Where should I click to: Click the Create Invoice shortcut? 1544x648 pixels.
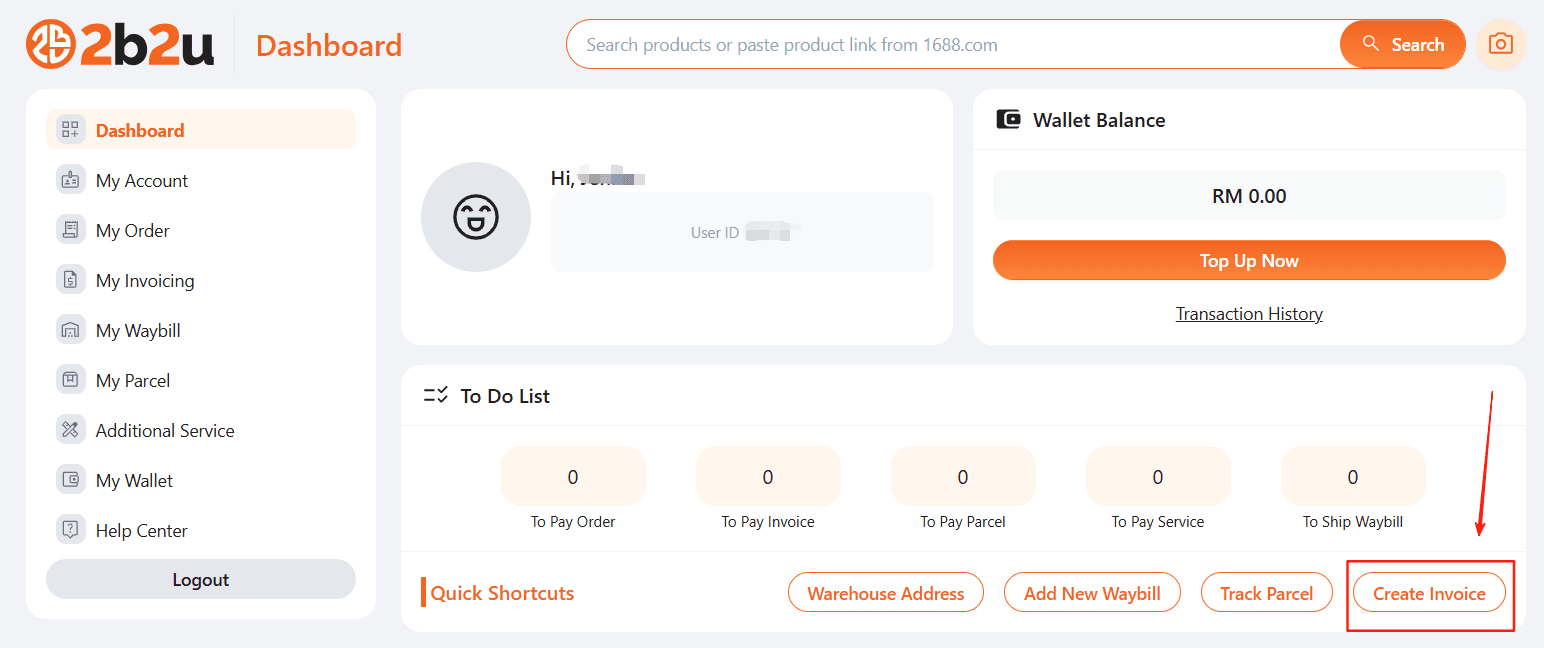click(1428, 593)
